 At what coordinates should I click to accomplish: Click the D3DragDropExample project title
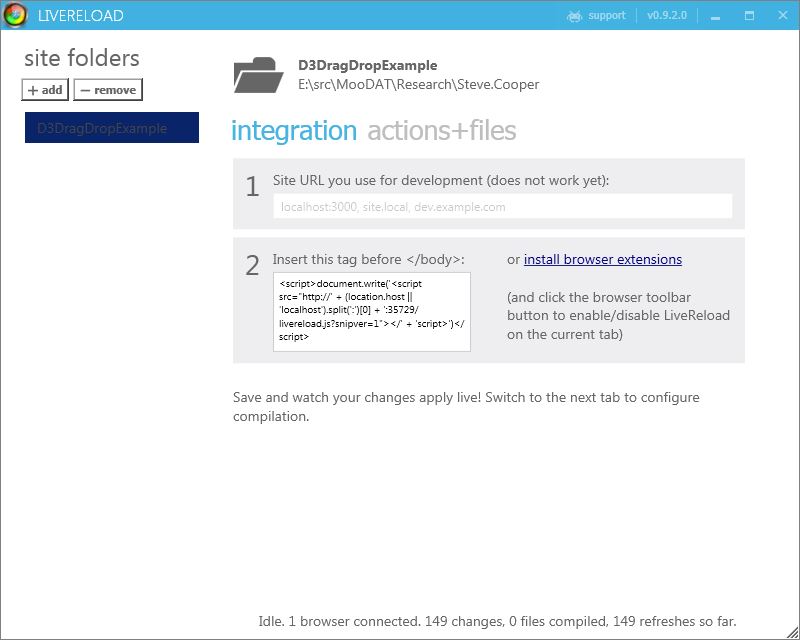click(367, 65)
